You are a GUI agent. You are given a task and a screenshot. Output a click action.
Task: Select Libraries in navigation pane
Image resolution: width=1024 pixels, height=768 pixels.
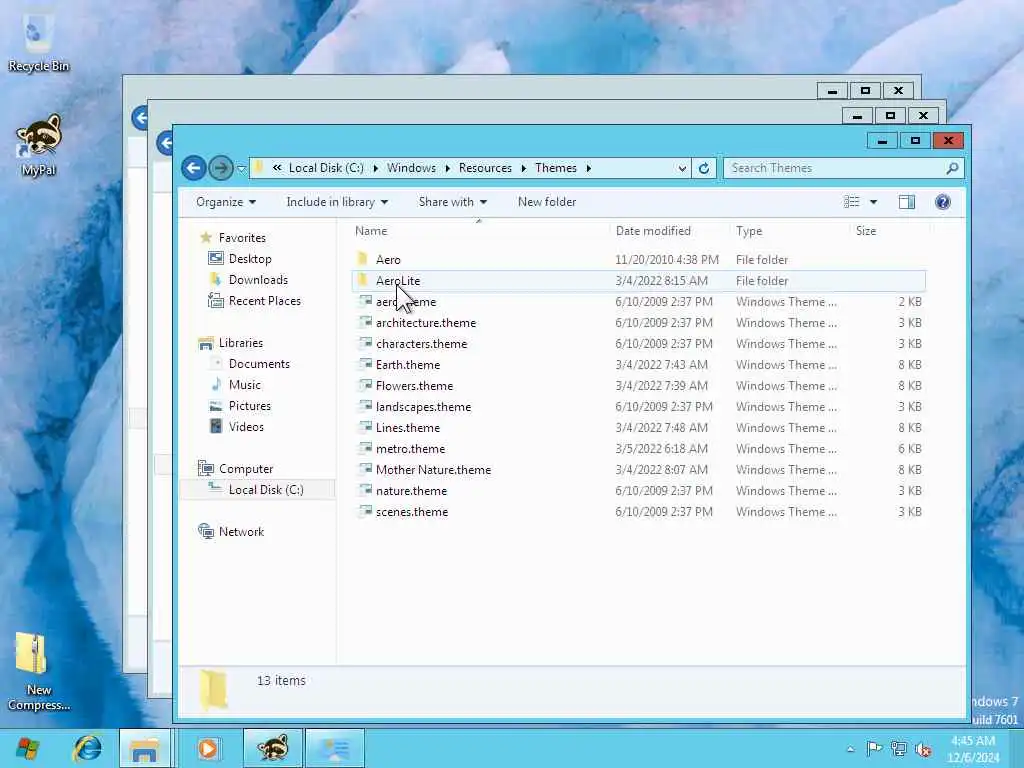click(240, 343)
